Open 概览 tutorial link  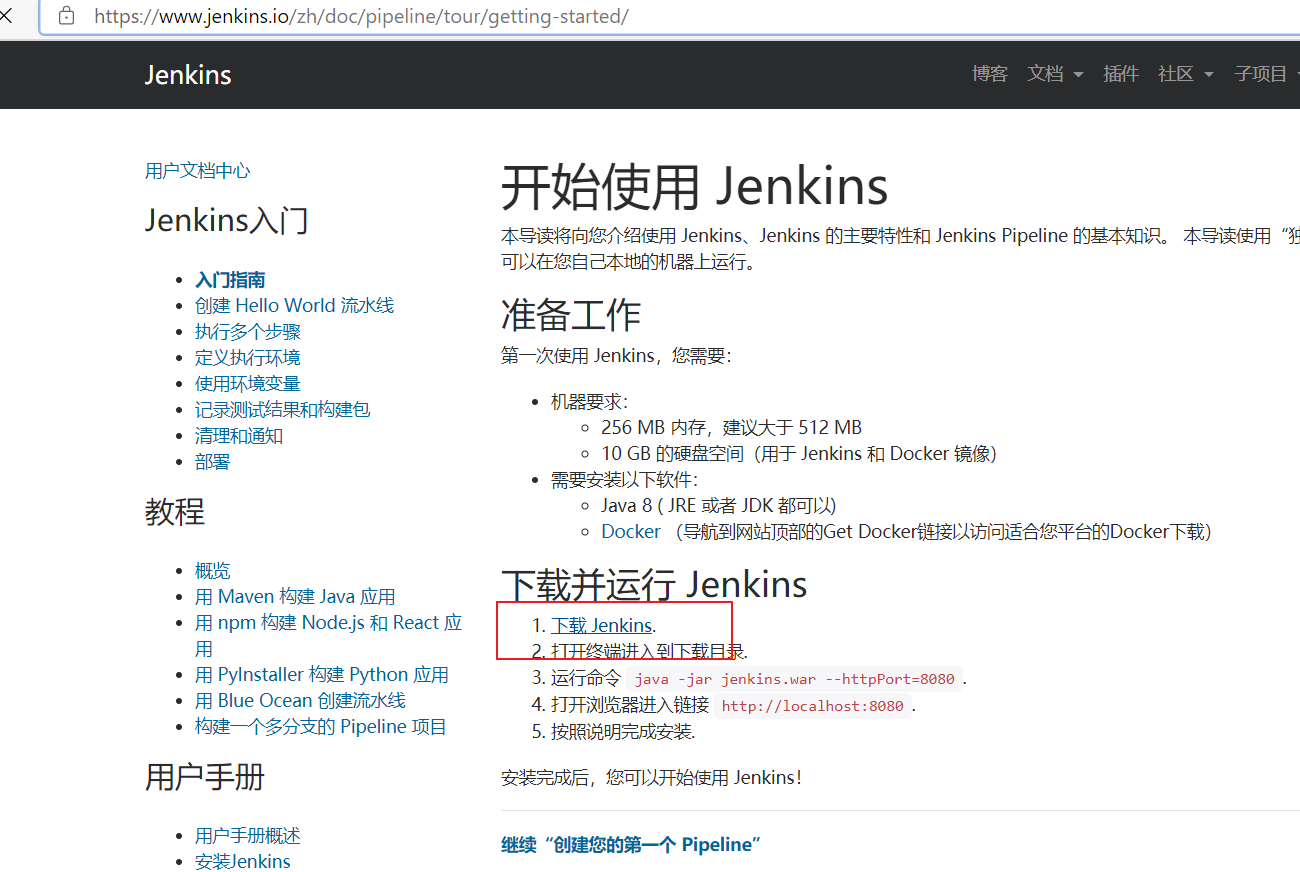coord(213,571)
